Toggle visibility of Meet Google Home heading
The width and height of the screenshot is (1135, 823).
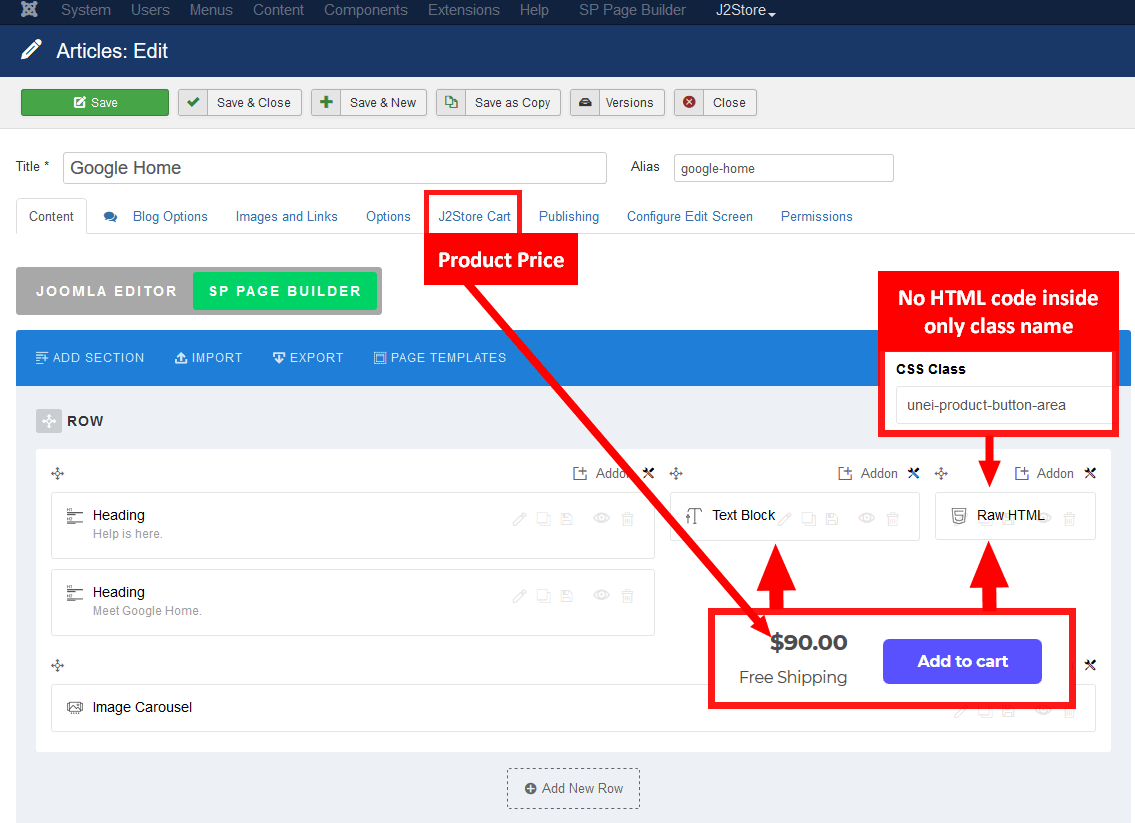pos(601,596)
